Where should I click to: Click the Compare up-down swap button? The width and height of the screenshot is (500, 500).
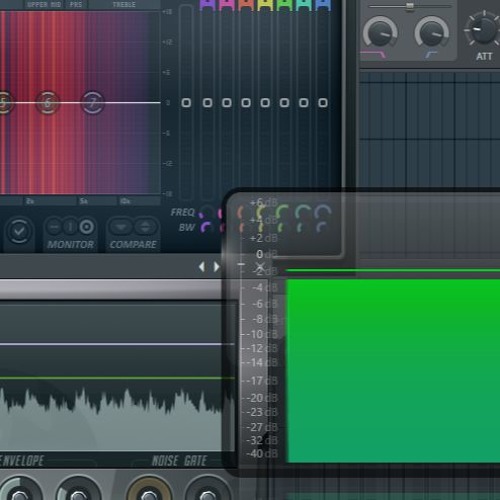point(145,227)
